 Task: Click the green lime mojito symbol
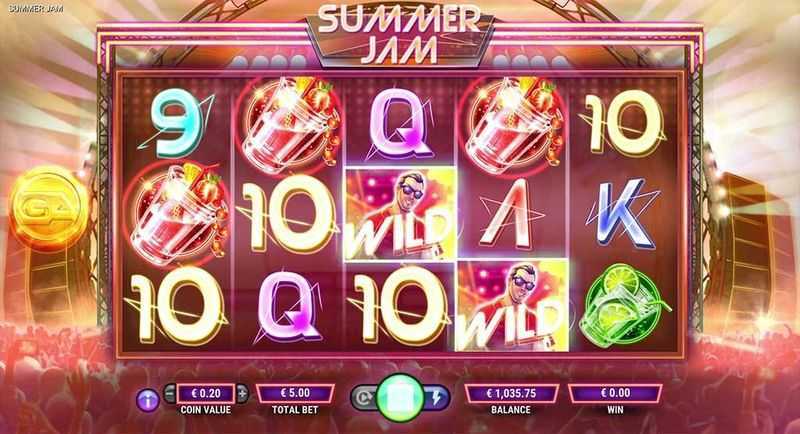click(x=624, y=305)
